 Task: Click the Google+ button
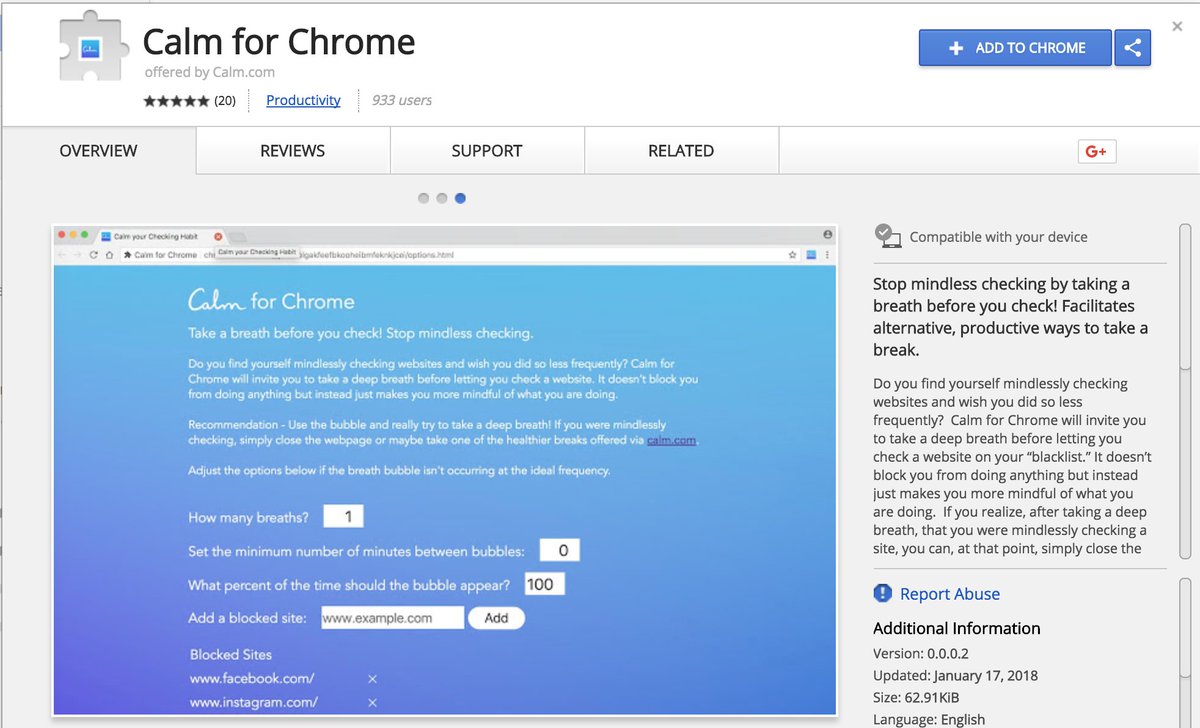pyautogui.click(x=1097, y=151)
